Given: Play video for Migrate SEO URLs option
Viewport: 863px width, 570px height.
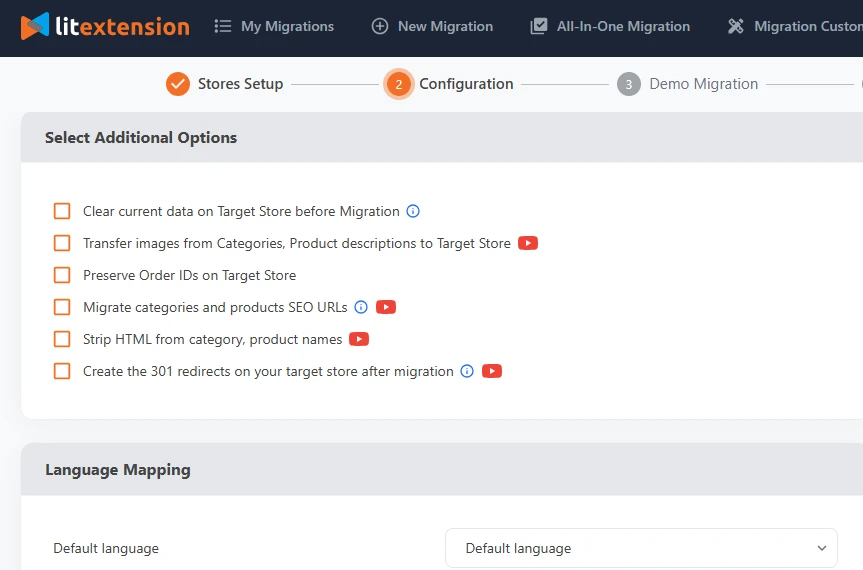Looking at the screenshot, I should [386, 307].
